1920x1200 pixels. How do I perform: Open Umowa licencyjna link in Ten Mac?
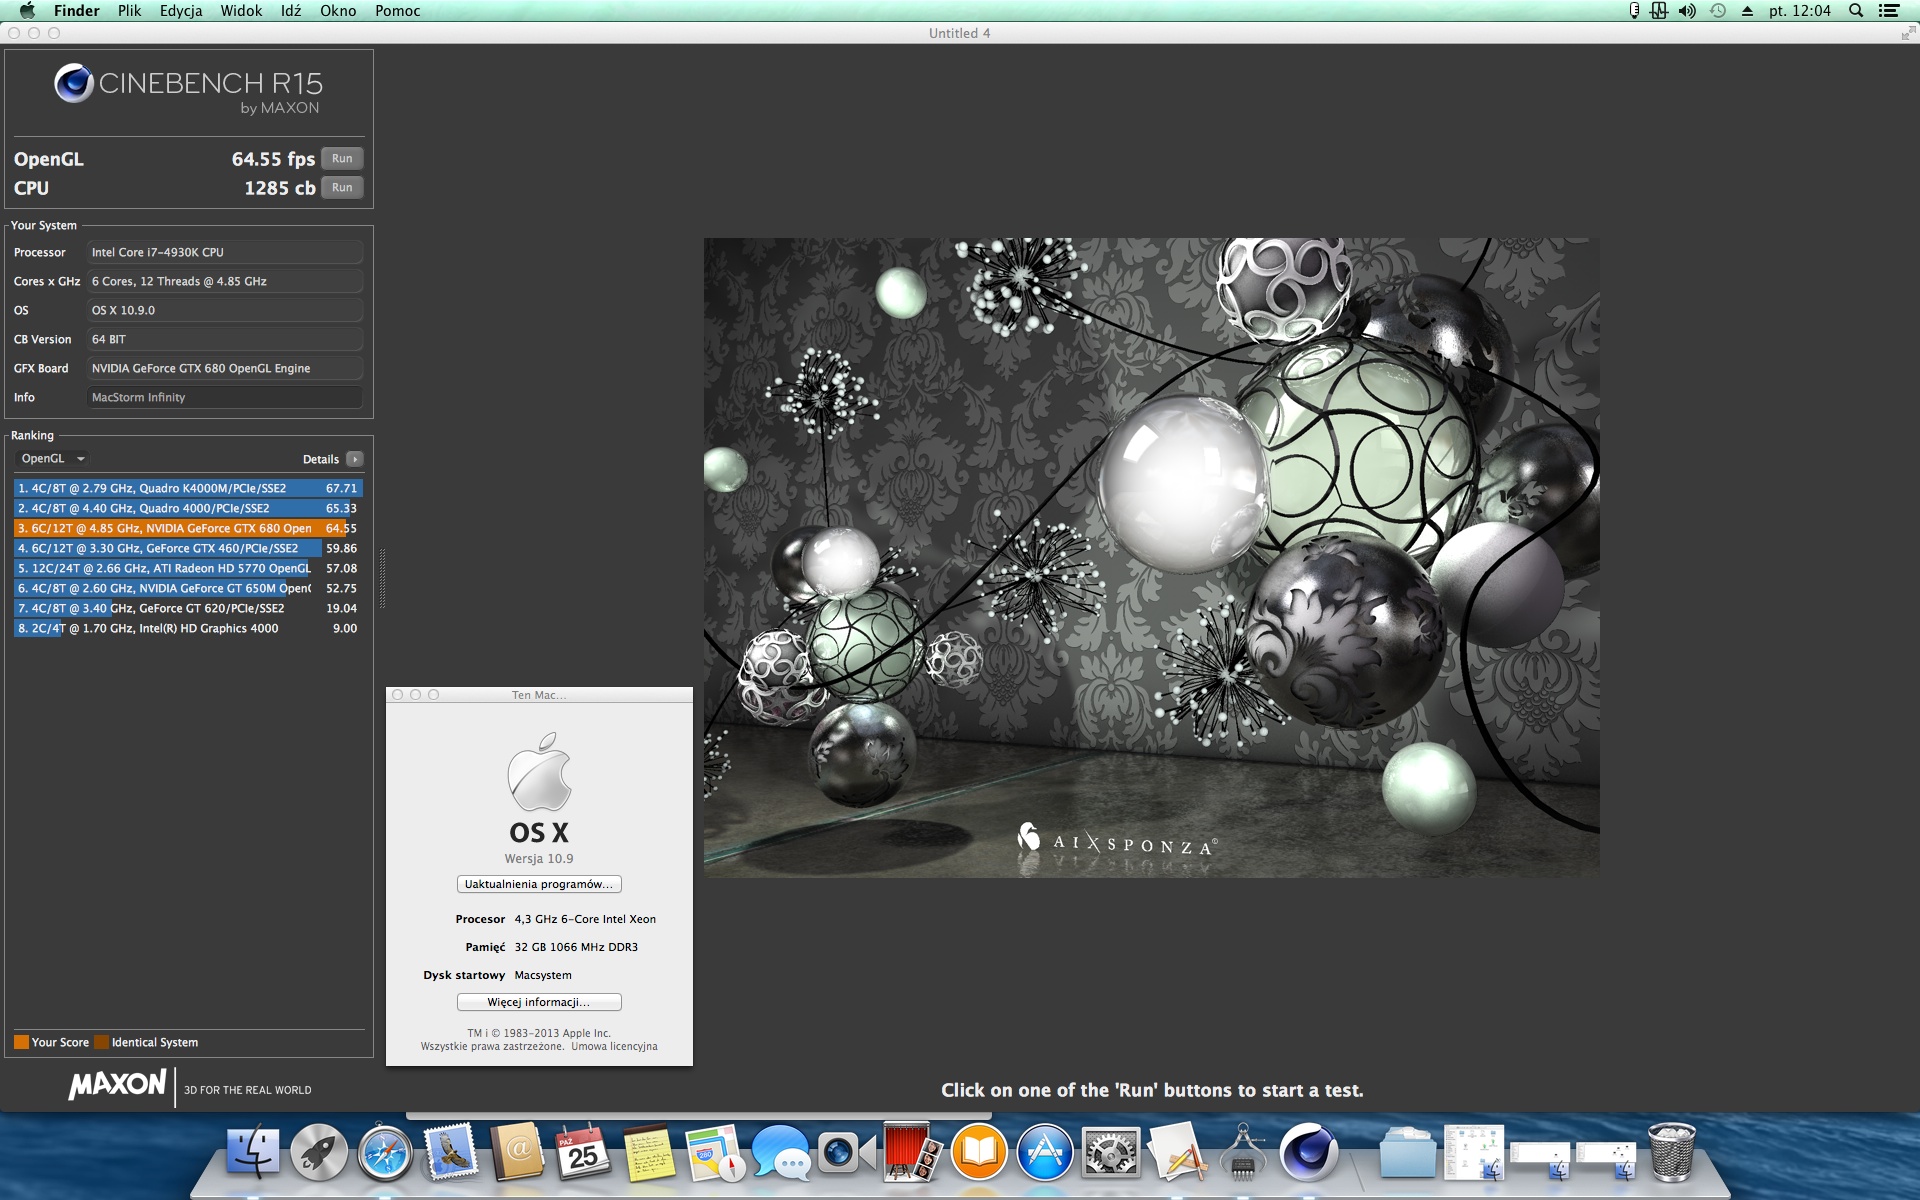[x=614, y=1047]
